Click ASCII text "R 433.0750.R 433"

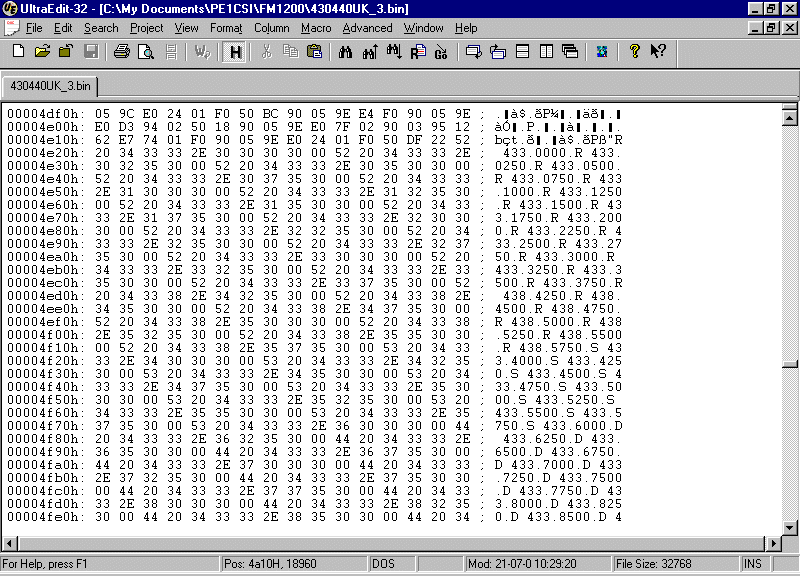(x=558, y=179)
